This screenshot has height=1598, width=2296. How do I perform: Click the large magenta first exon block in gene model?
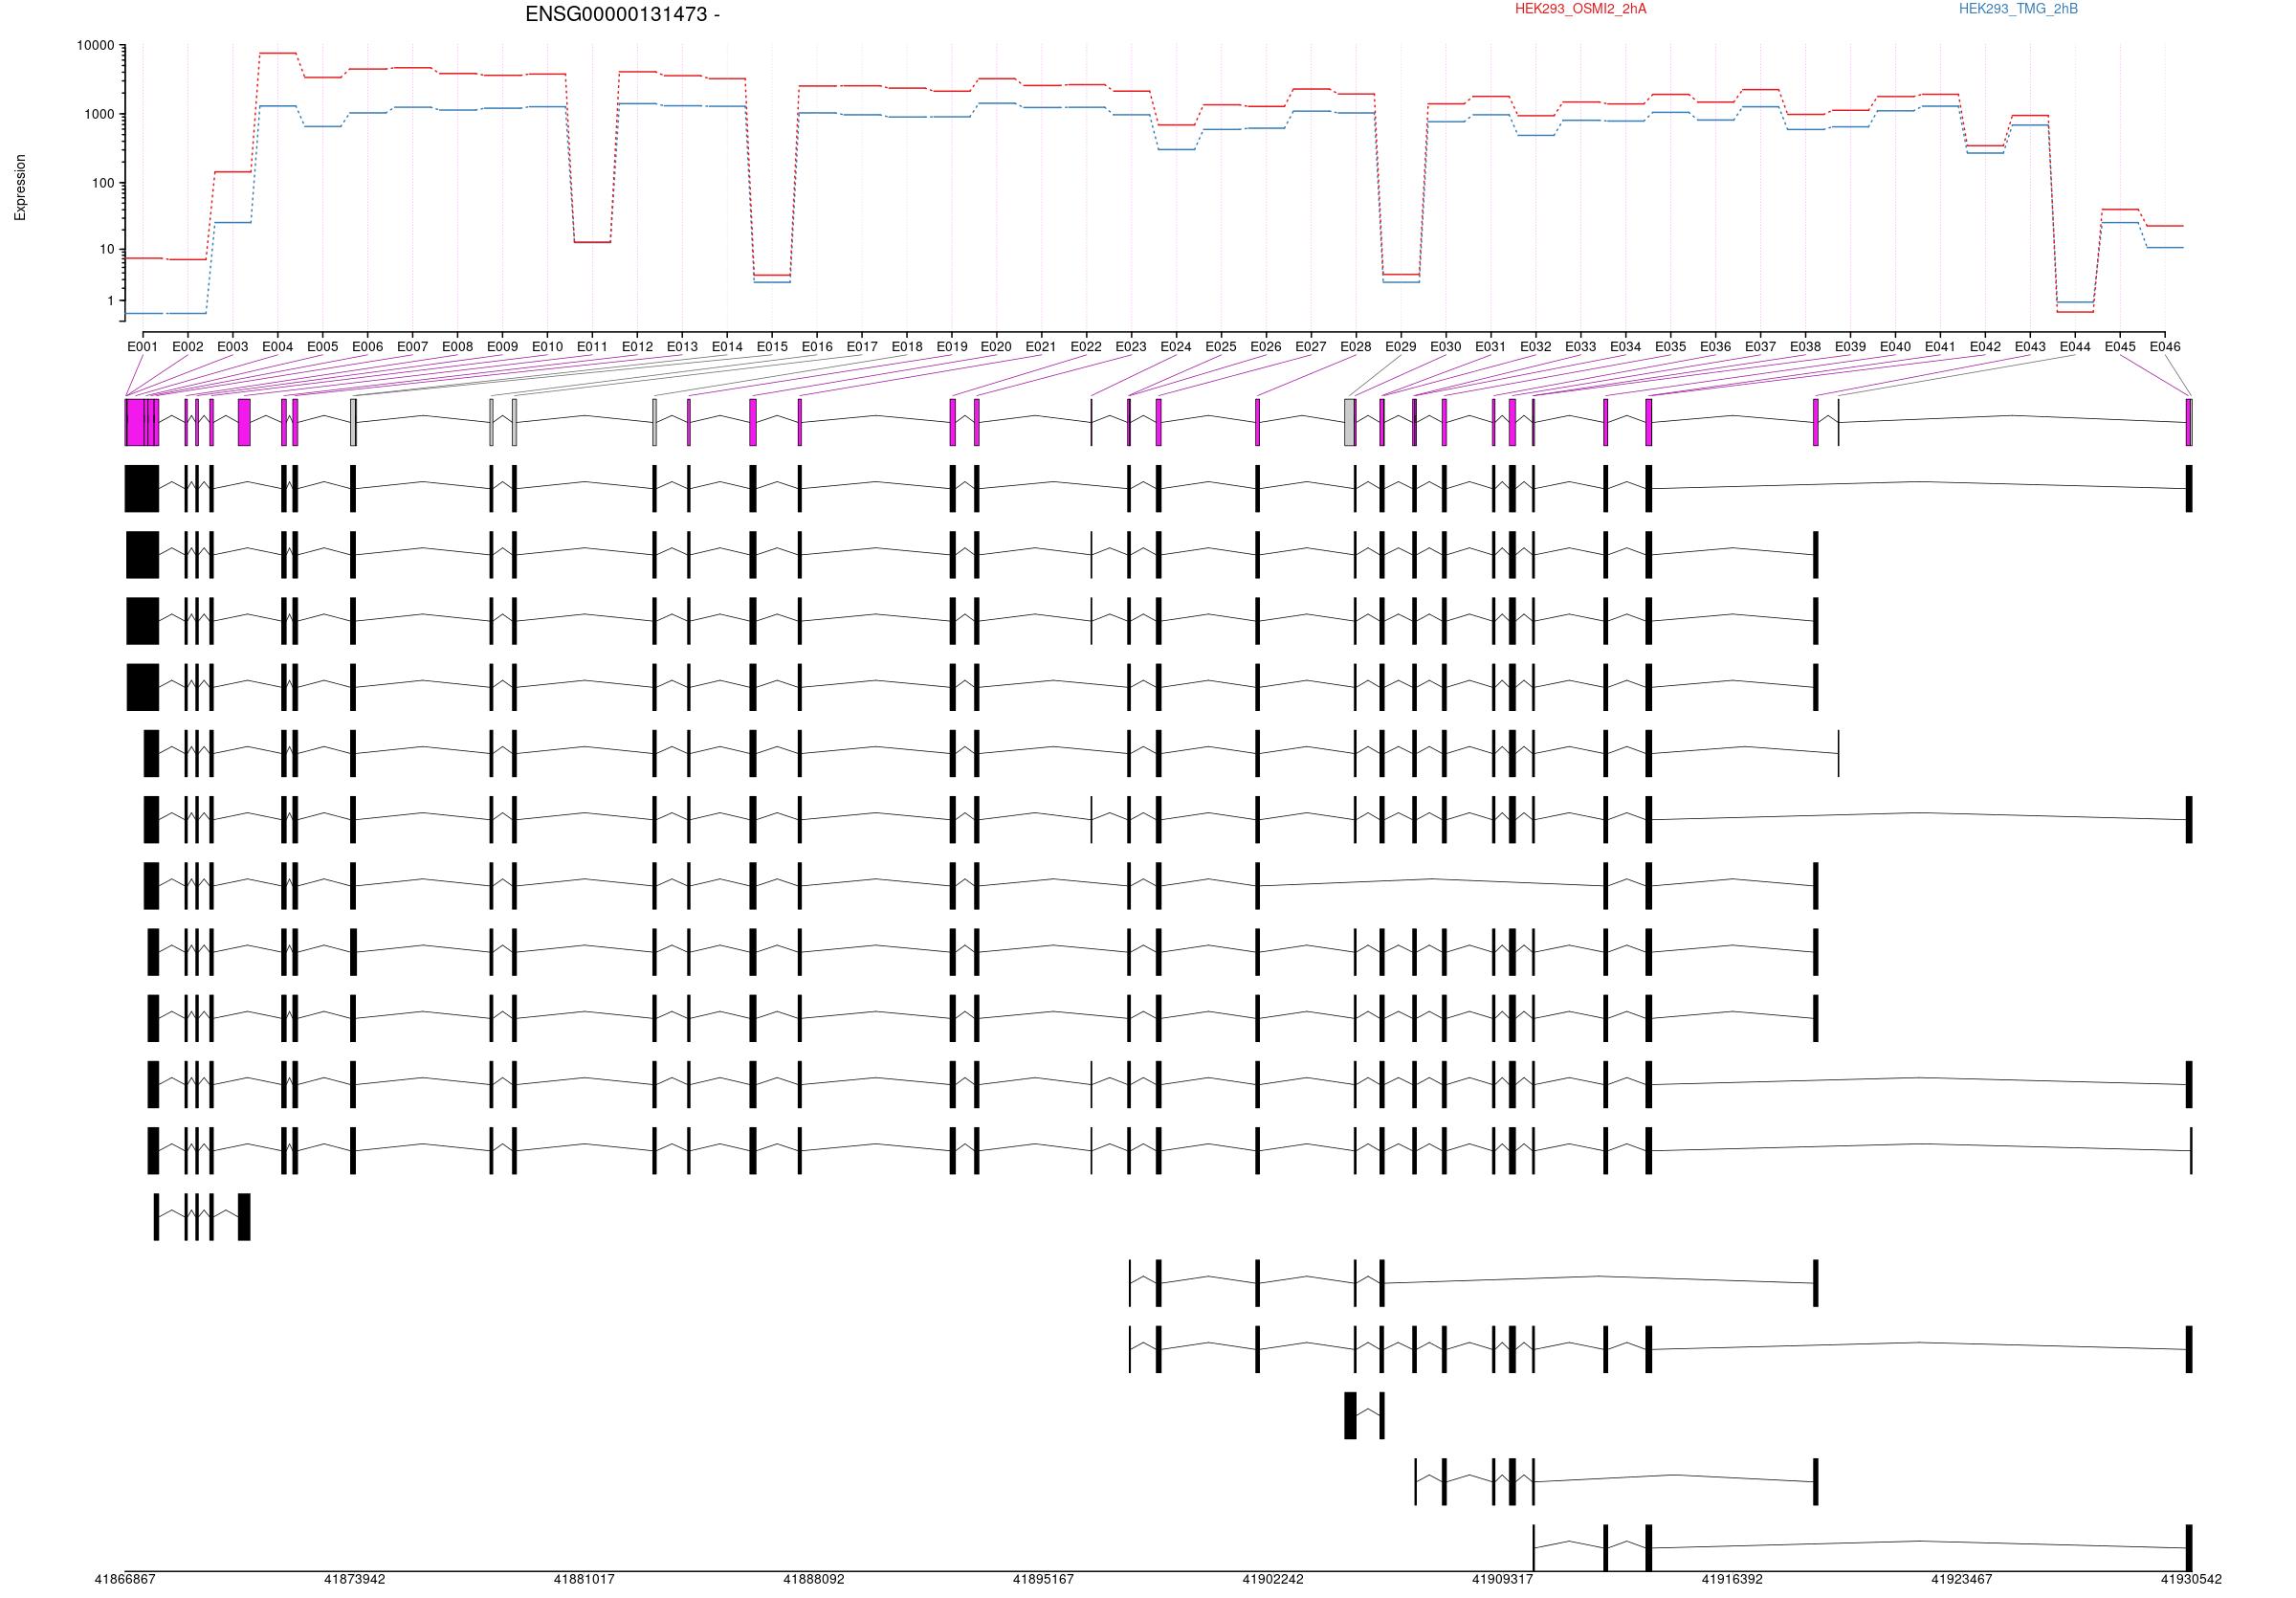click(135, 422)
